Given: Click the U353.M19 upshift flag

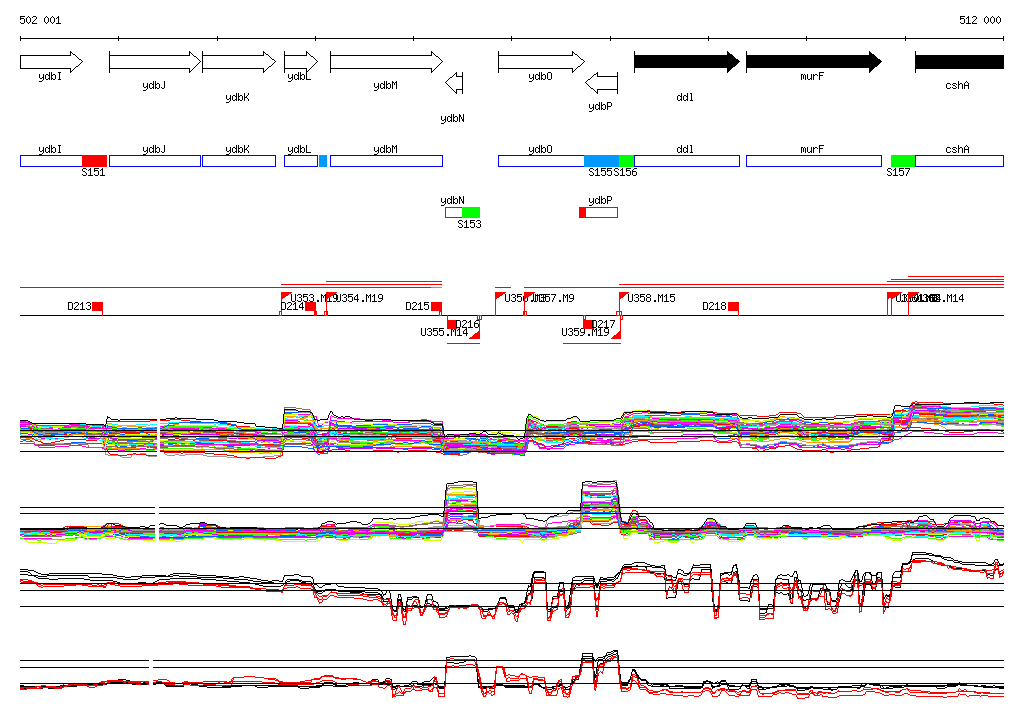Looking at the screenshot, I should 285,297.
